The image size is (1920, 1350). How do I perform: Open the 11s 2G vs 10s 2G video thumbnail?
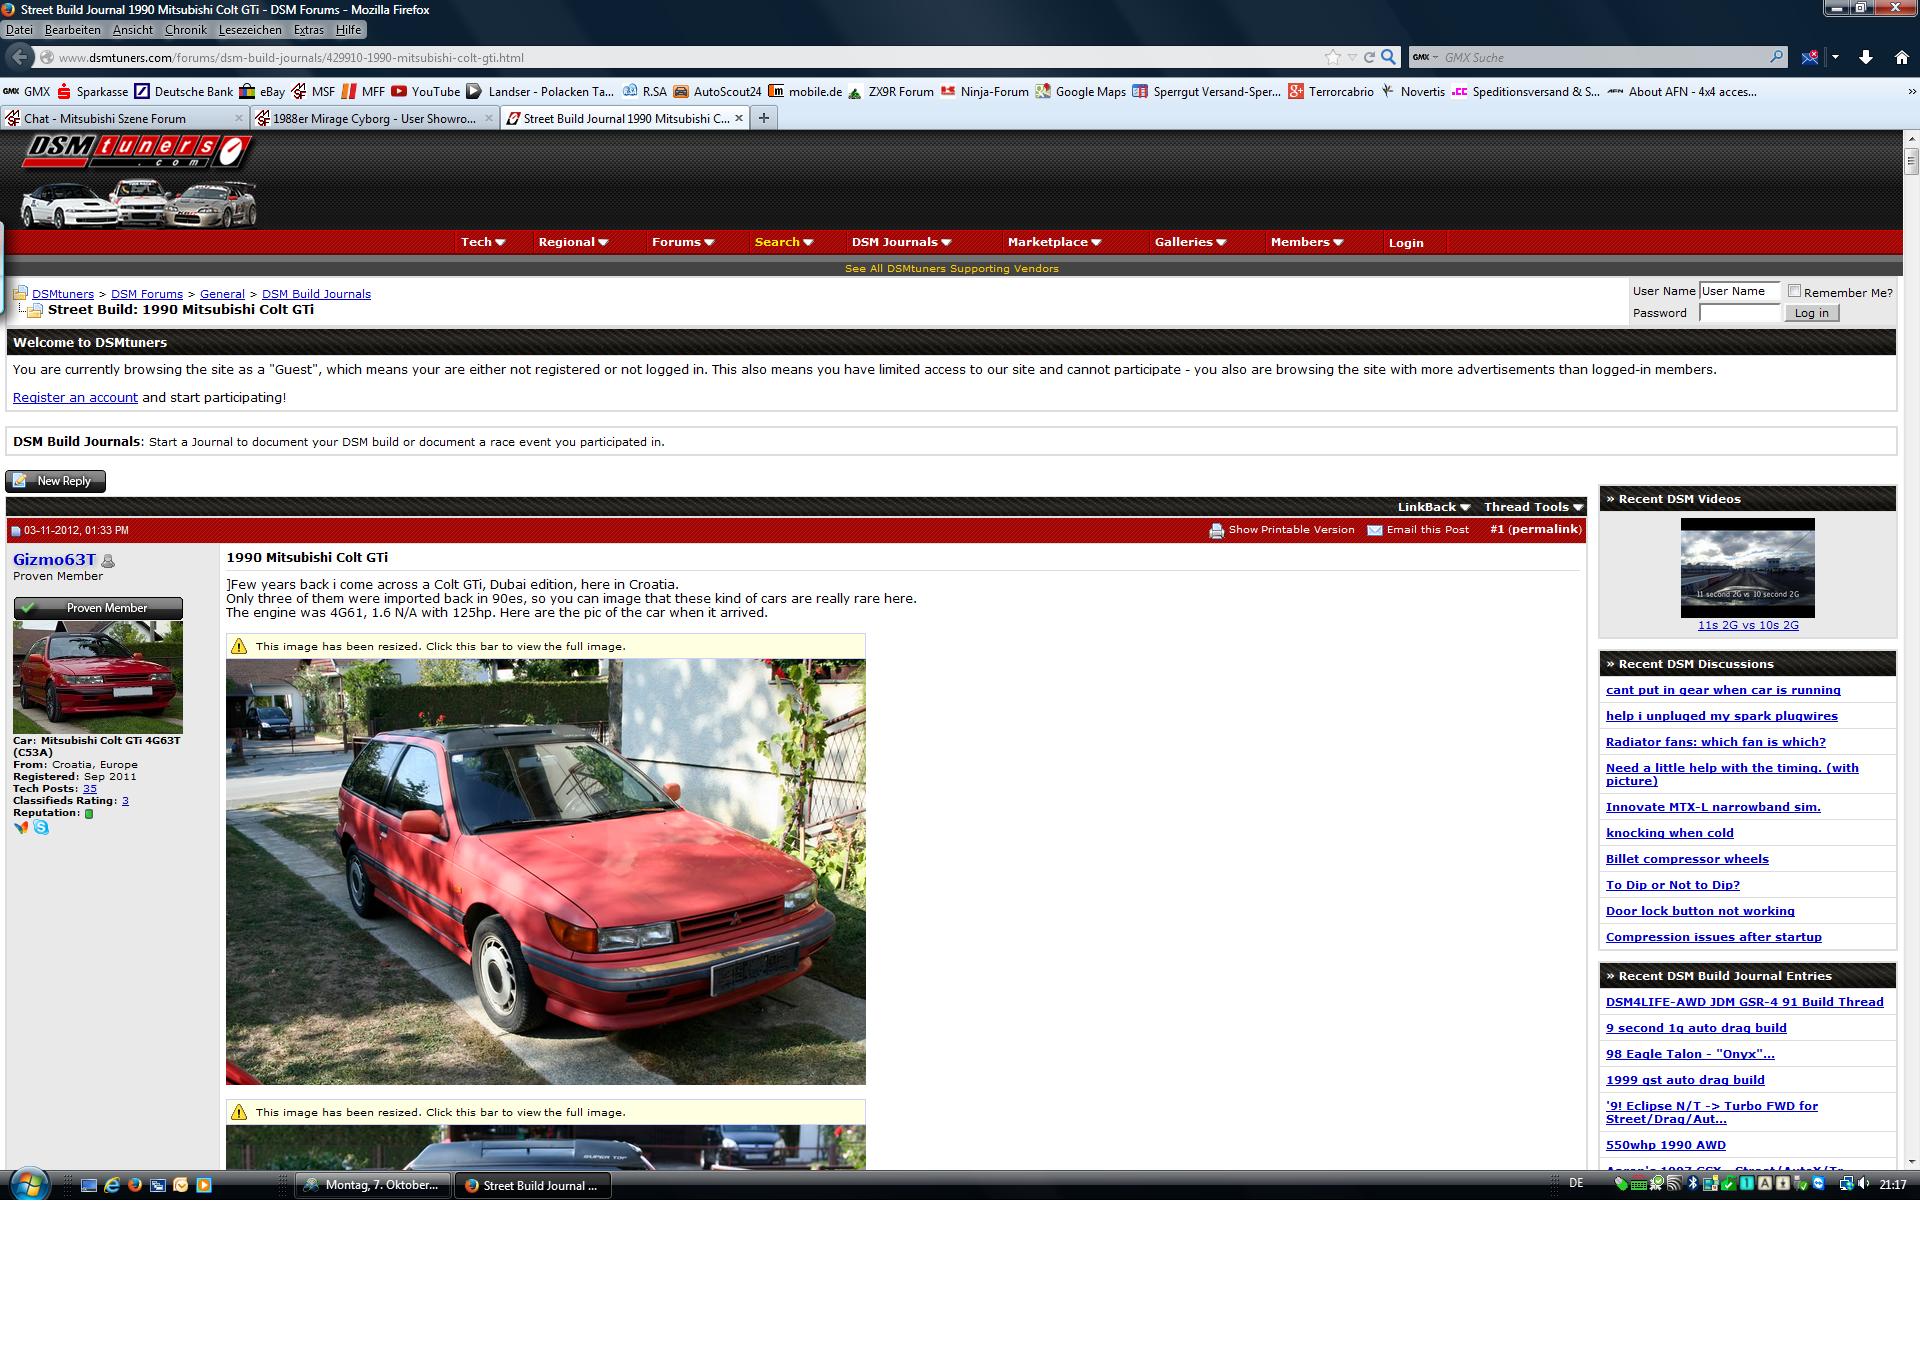[x=1747, y=568]
